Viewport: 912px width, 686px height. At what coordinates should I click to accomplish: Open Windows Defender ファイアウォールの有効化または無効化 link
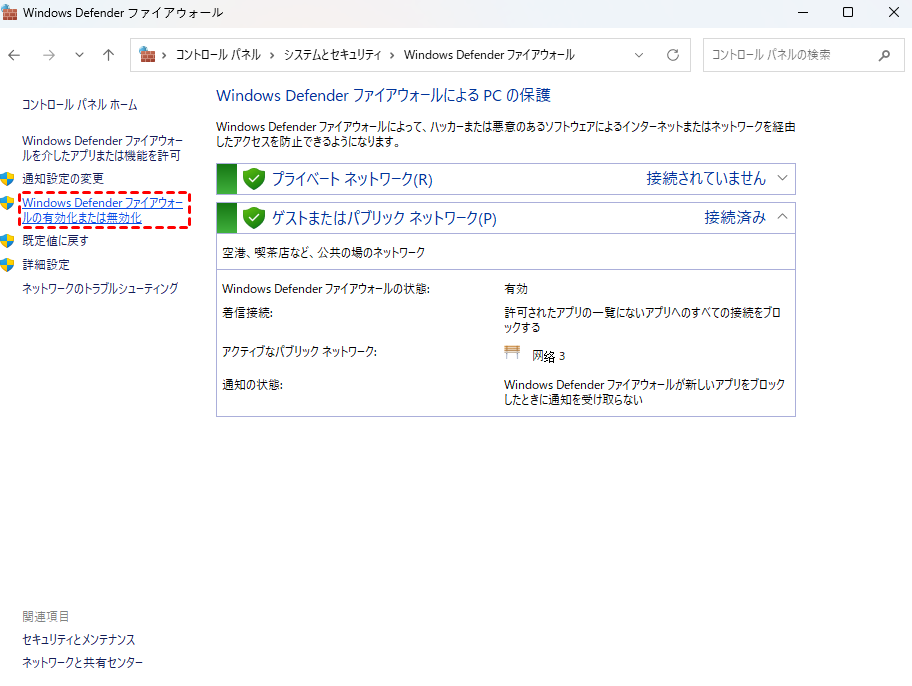click(x=102, y=210)
